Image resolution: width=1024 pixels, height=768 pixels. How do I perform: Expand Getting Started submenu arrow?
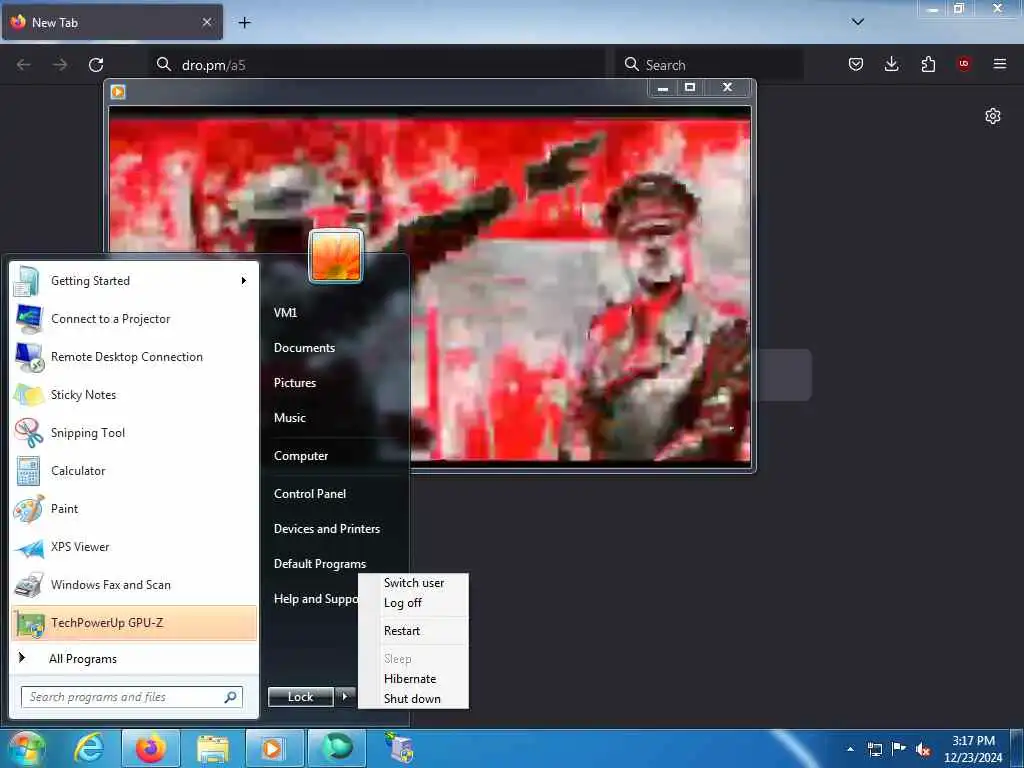click(x=244, y=281)
